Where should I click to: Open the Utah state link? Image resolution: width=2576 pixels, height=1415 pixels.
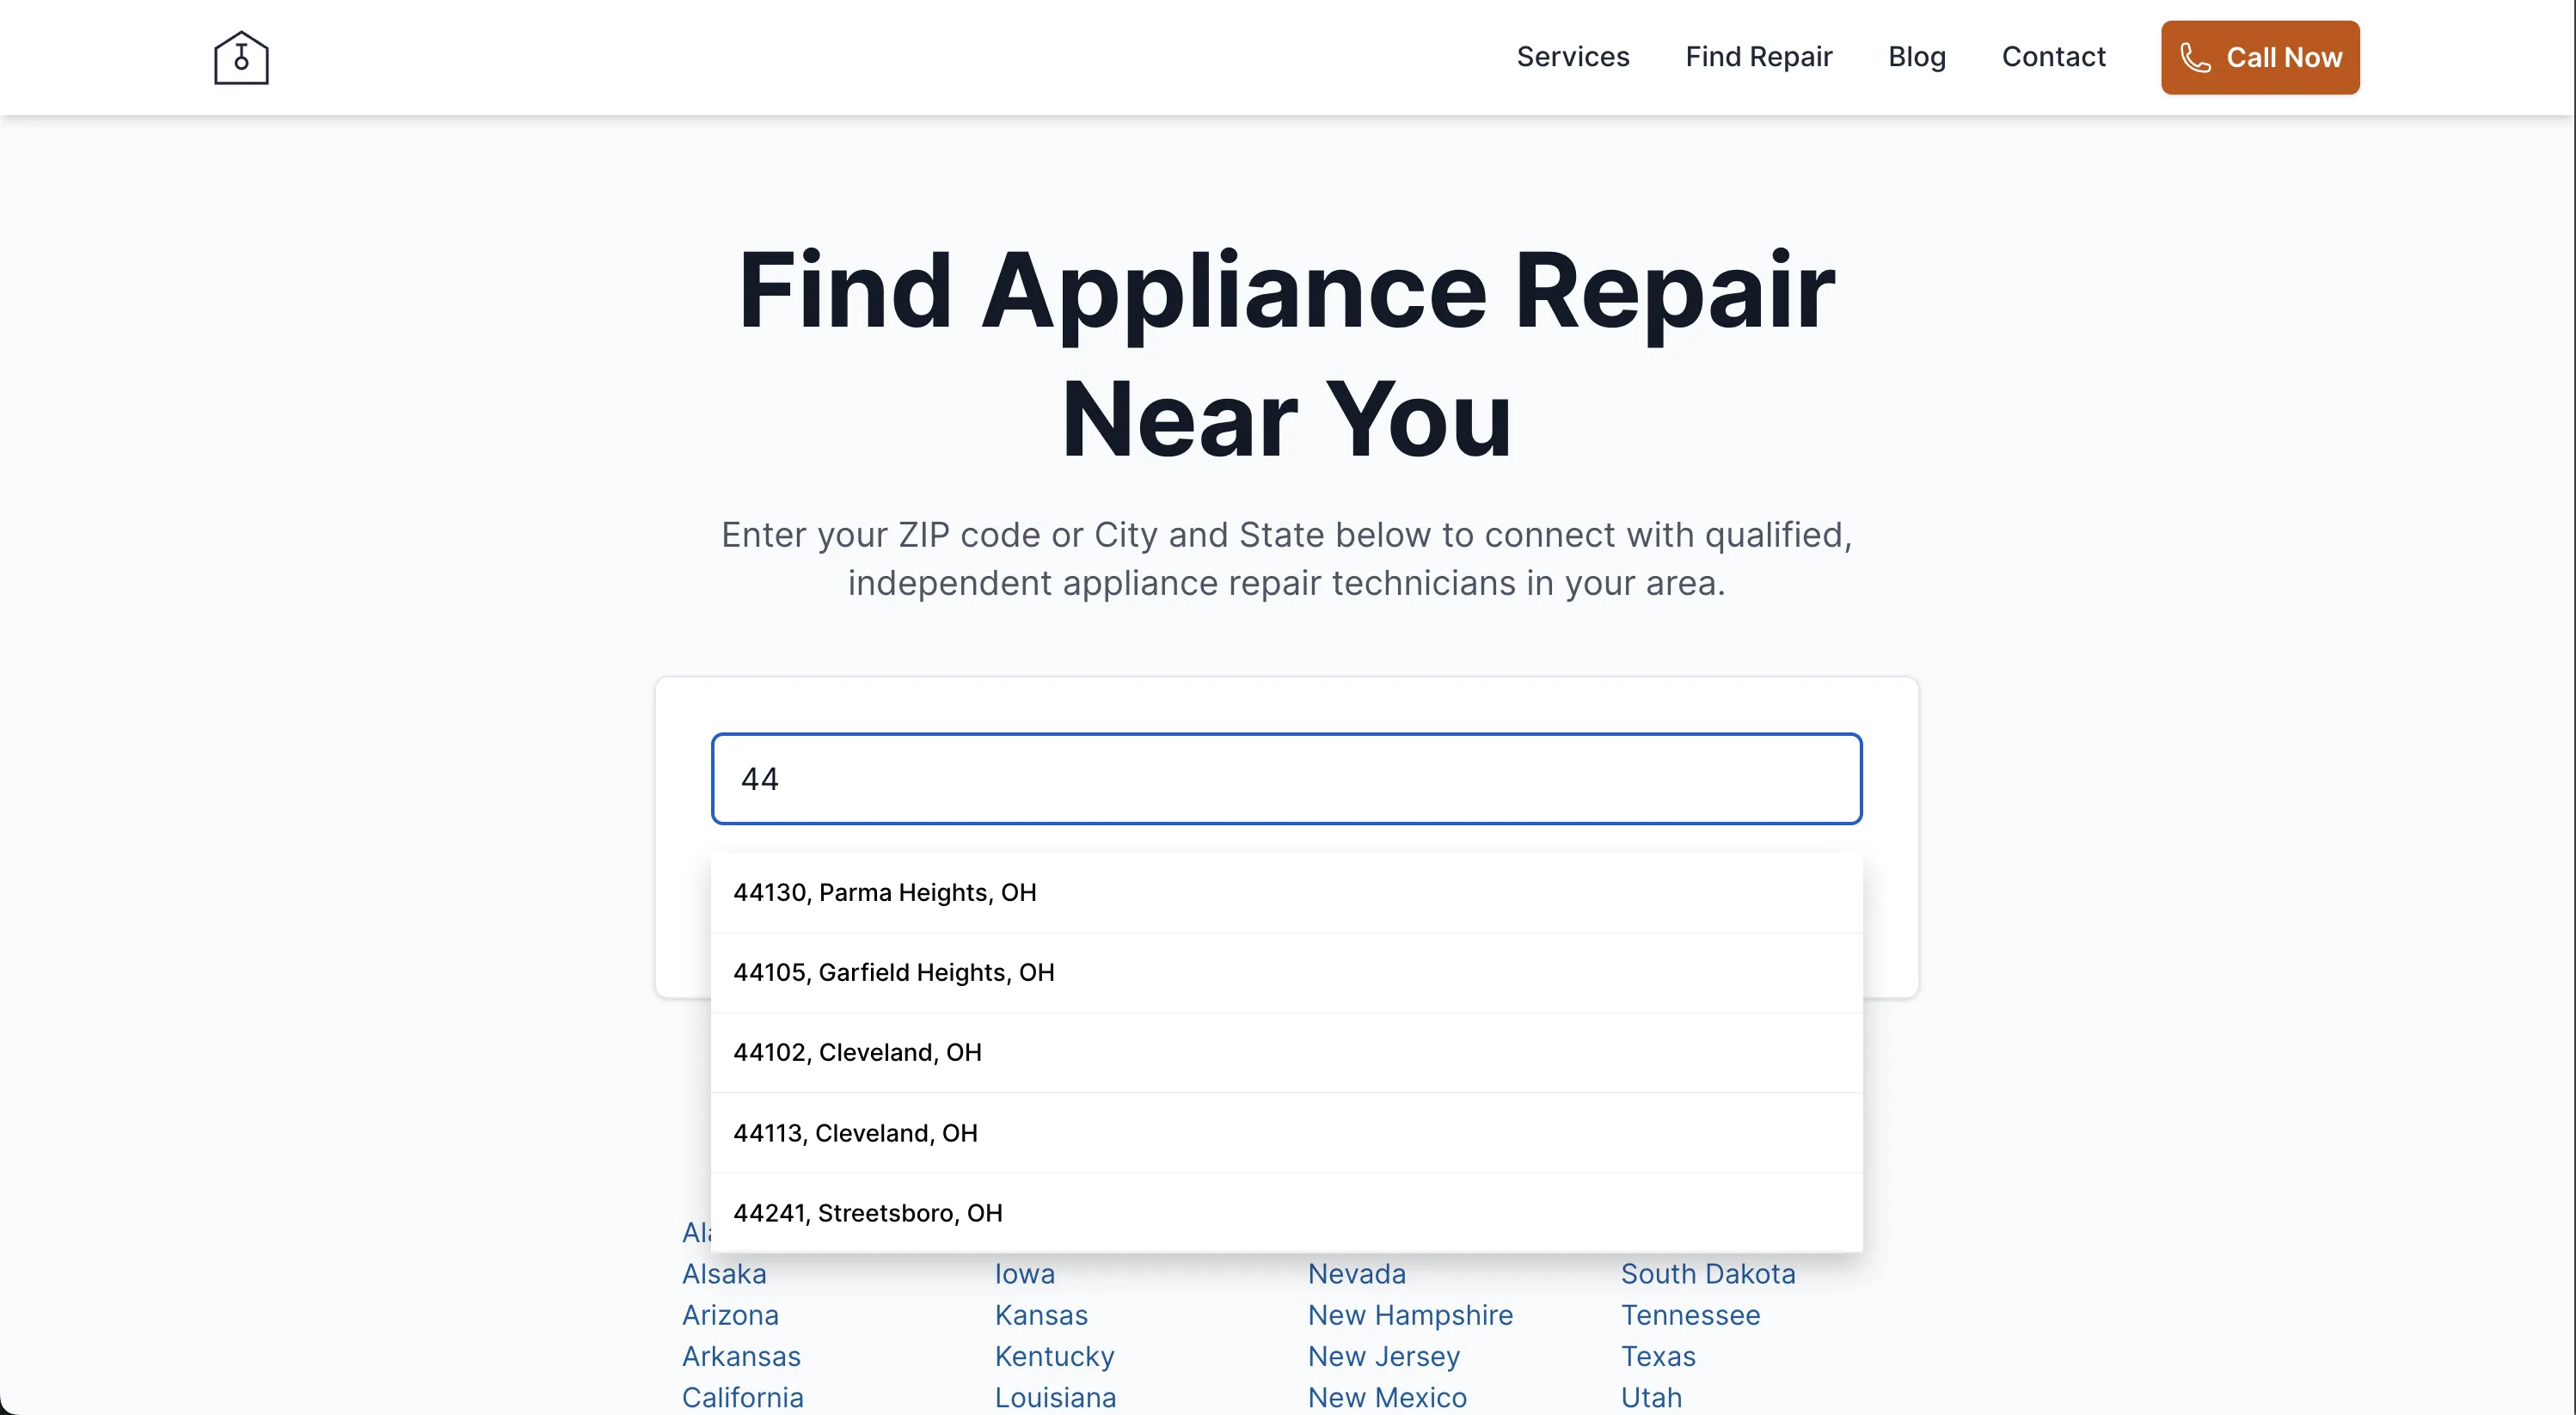point(1652,1397)
